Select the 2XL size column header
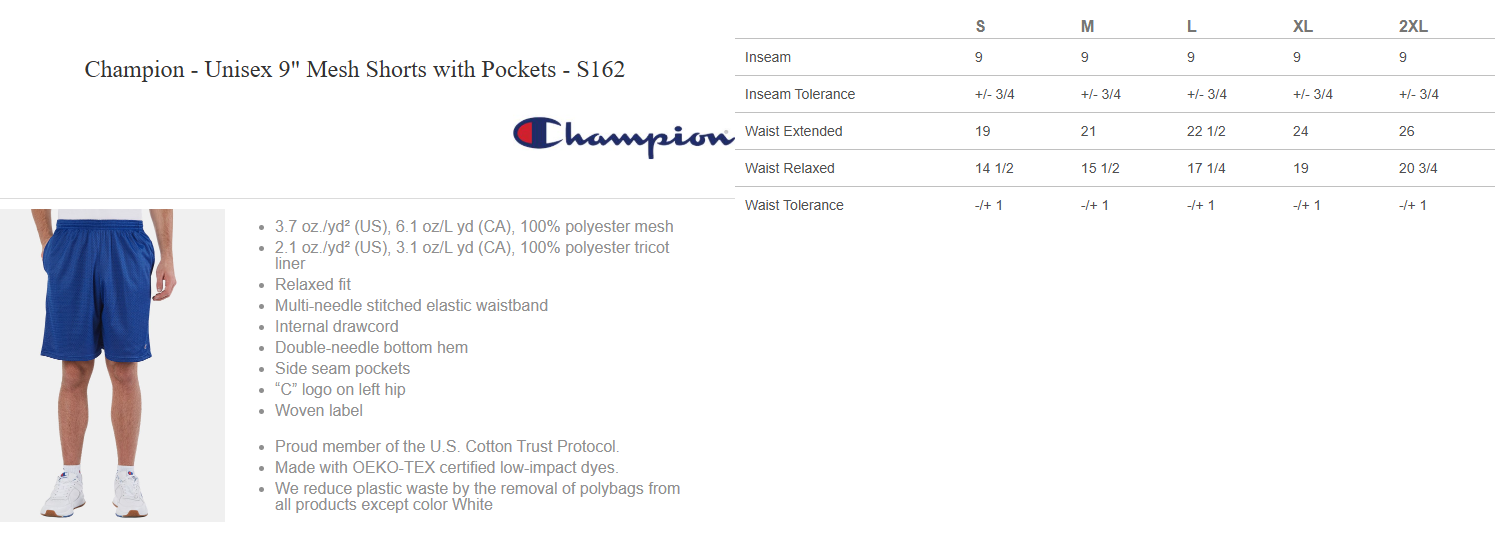The image size is (1496, 540). click(x=1413, y=27)
